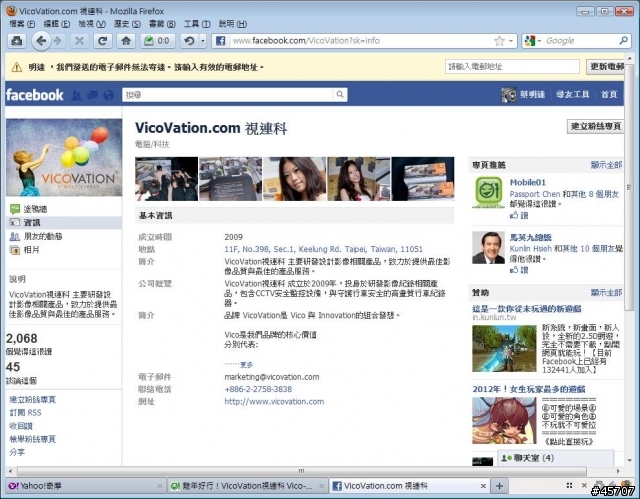
Task: Reload the current page
Action: point(102,41)
